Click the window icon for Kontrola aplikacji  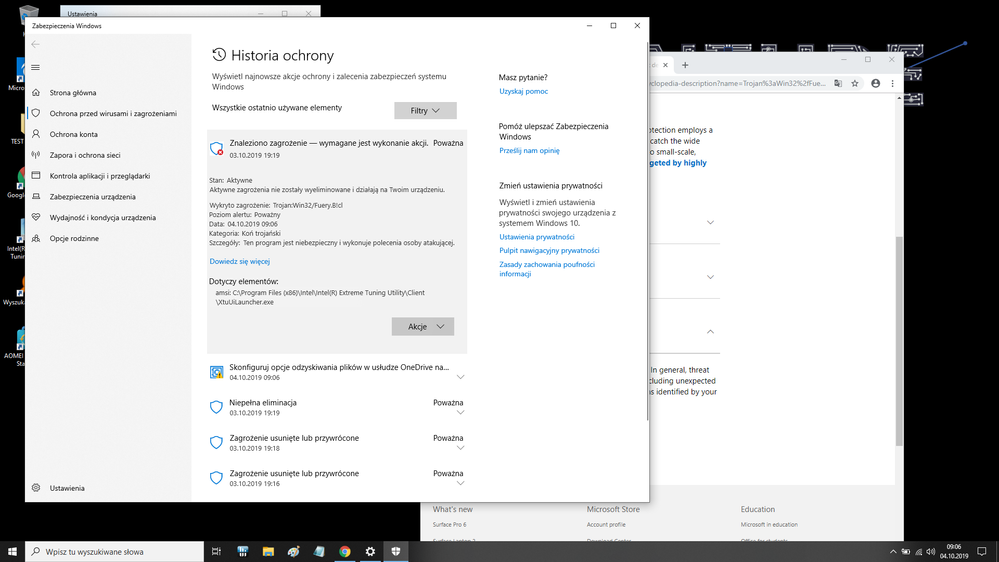(x=36, y=175)
